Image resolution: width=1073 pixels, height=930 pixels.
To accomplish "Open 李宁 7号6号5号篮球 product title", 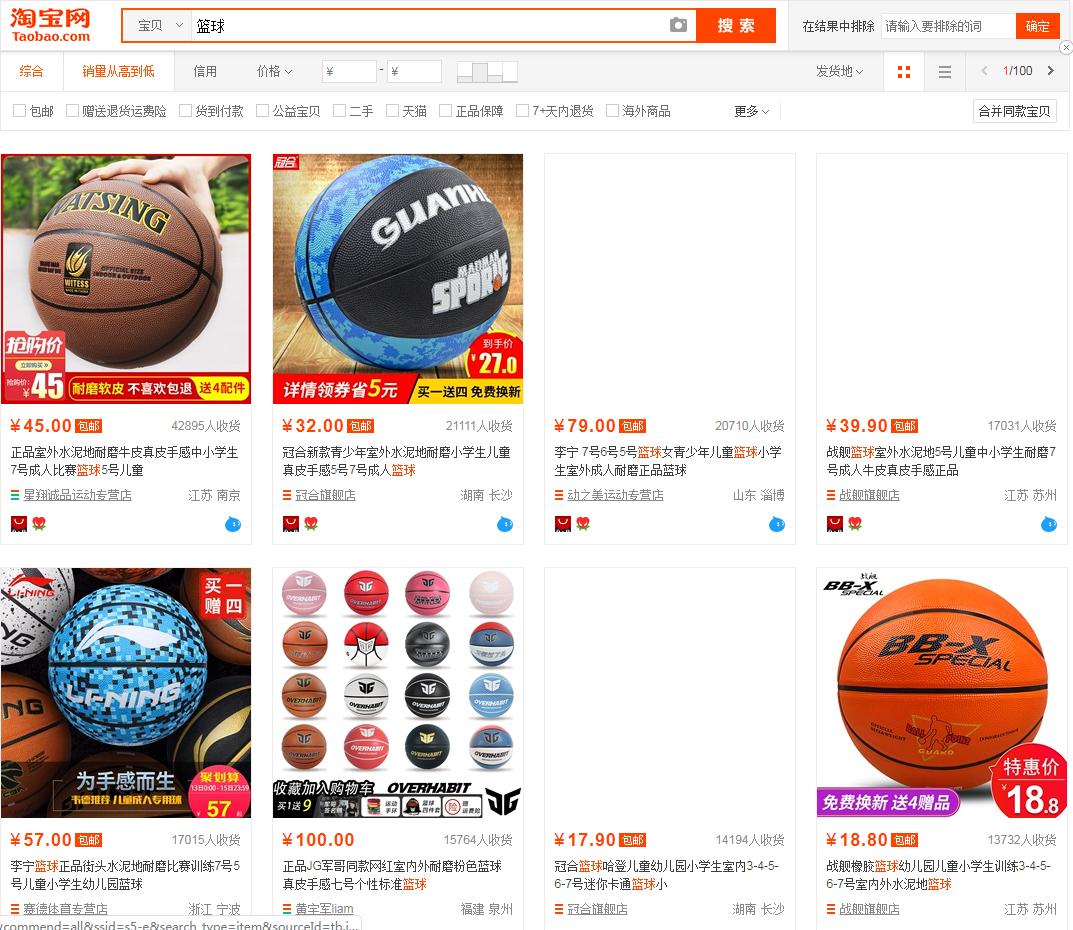I will 668,461.
